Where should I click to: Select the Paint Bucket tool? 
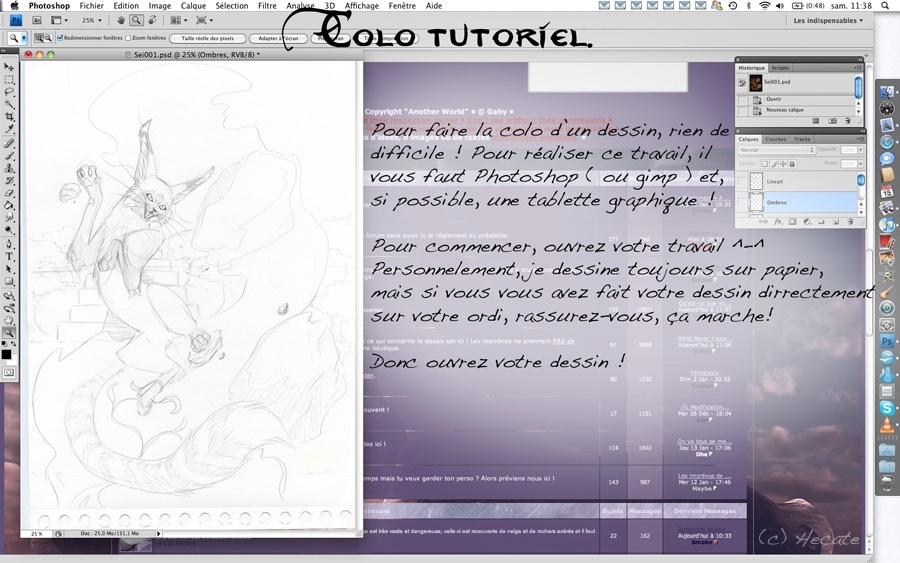click(x=9, y=205)
